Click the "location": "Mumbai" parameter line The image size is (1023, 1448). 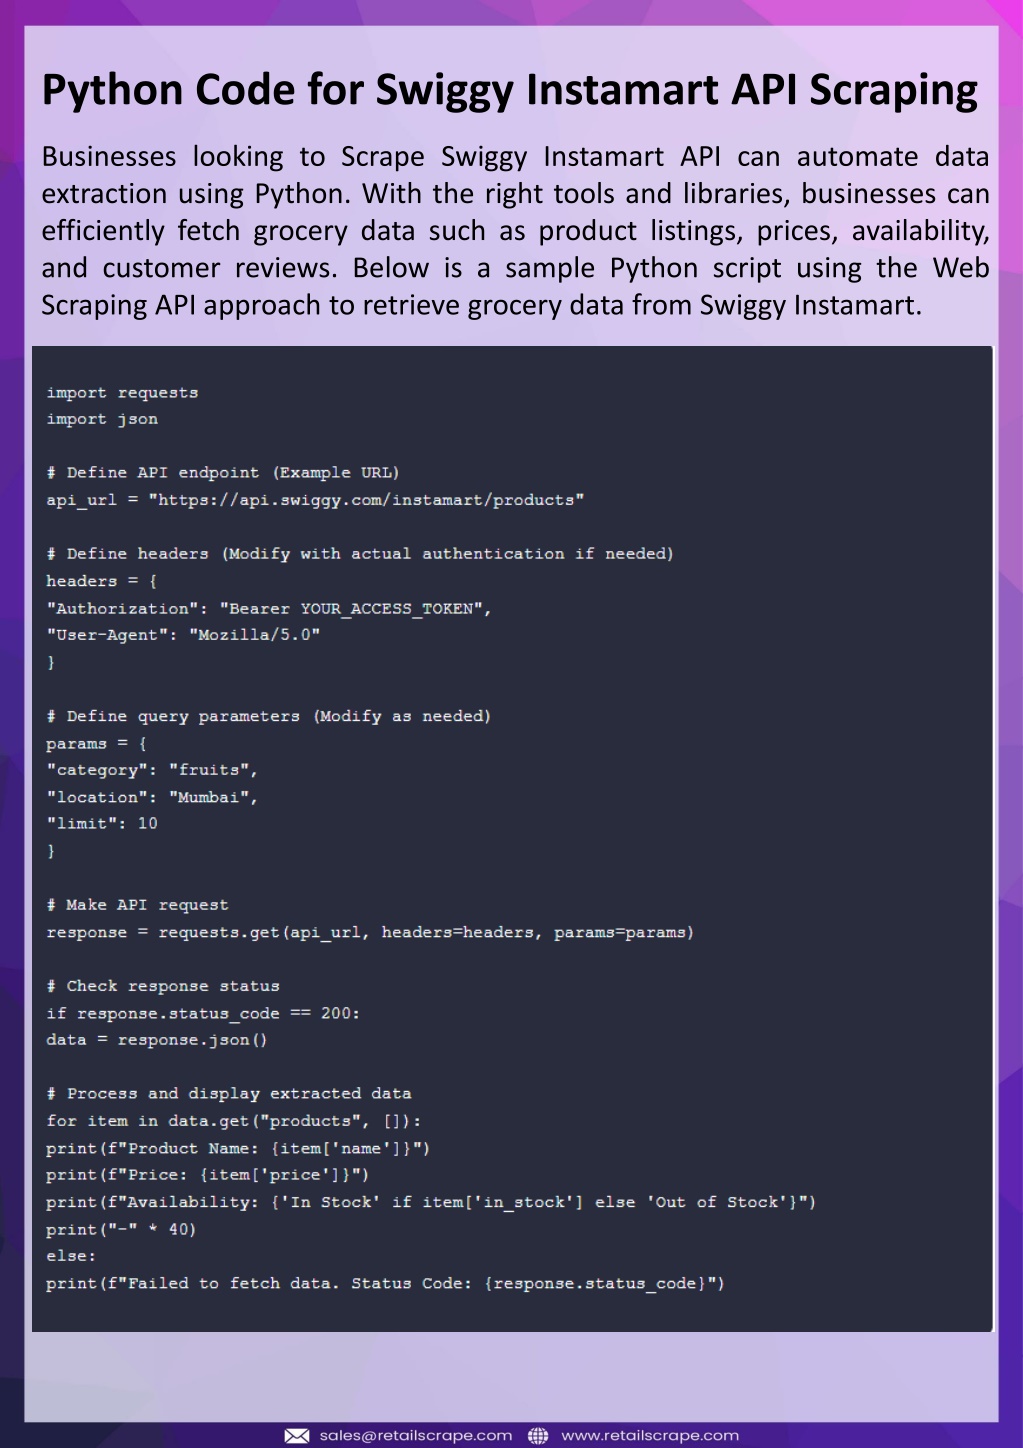point(152,797)
